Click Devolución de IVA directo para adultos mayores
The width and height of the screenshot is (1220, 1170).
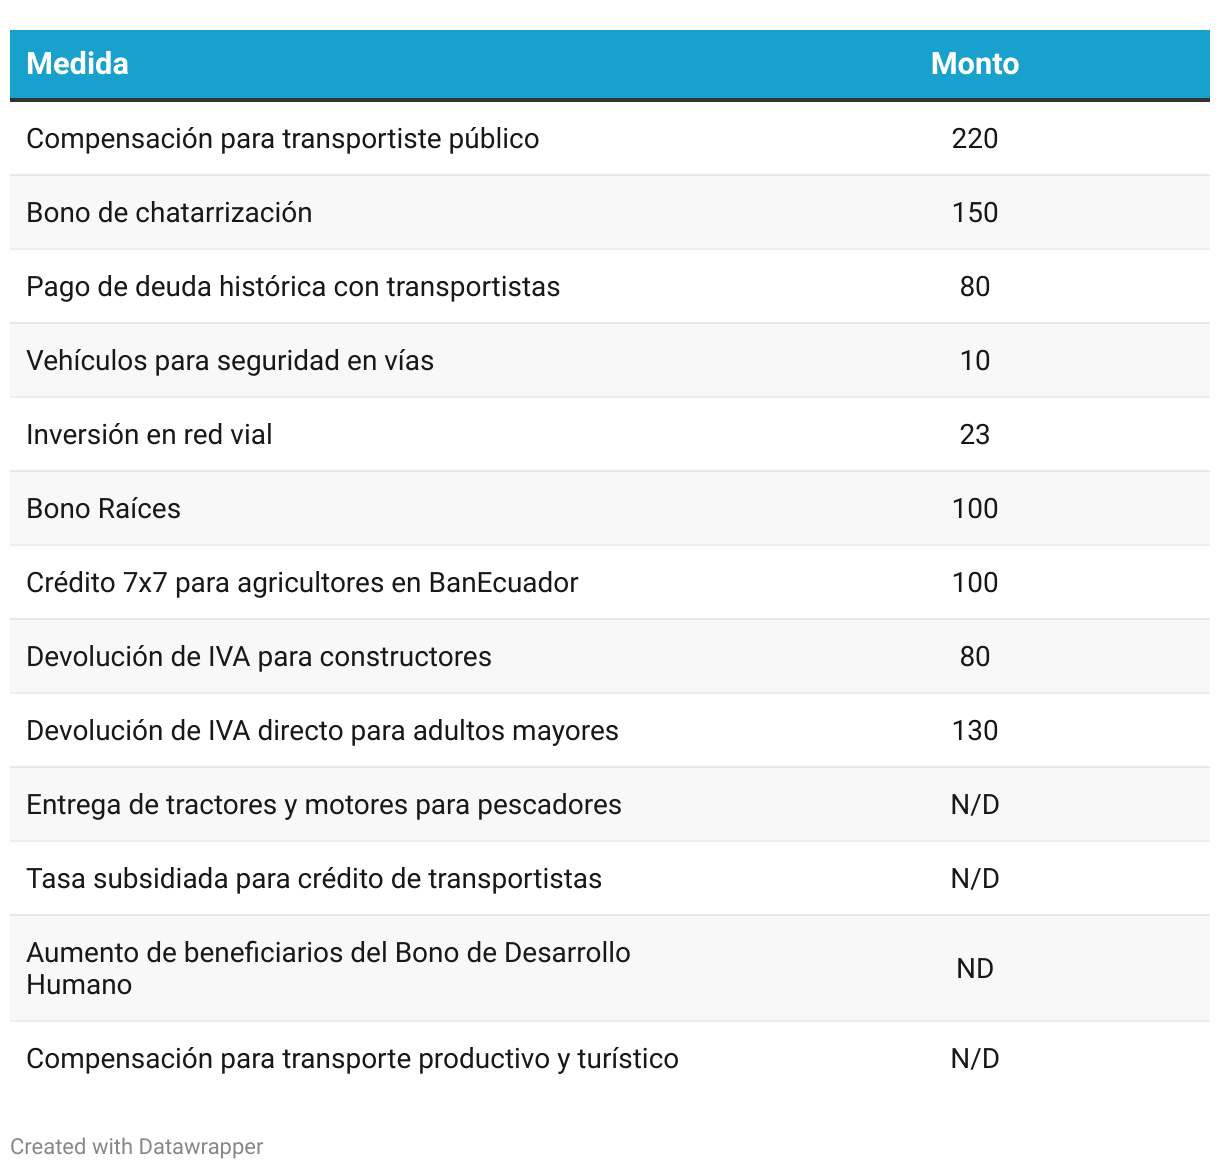322,730
